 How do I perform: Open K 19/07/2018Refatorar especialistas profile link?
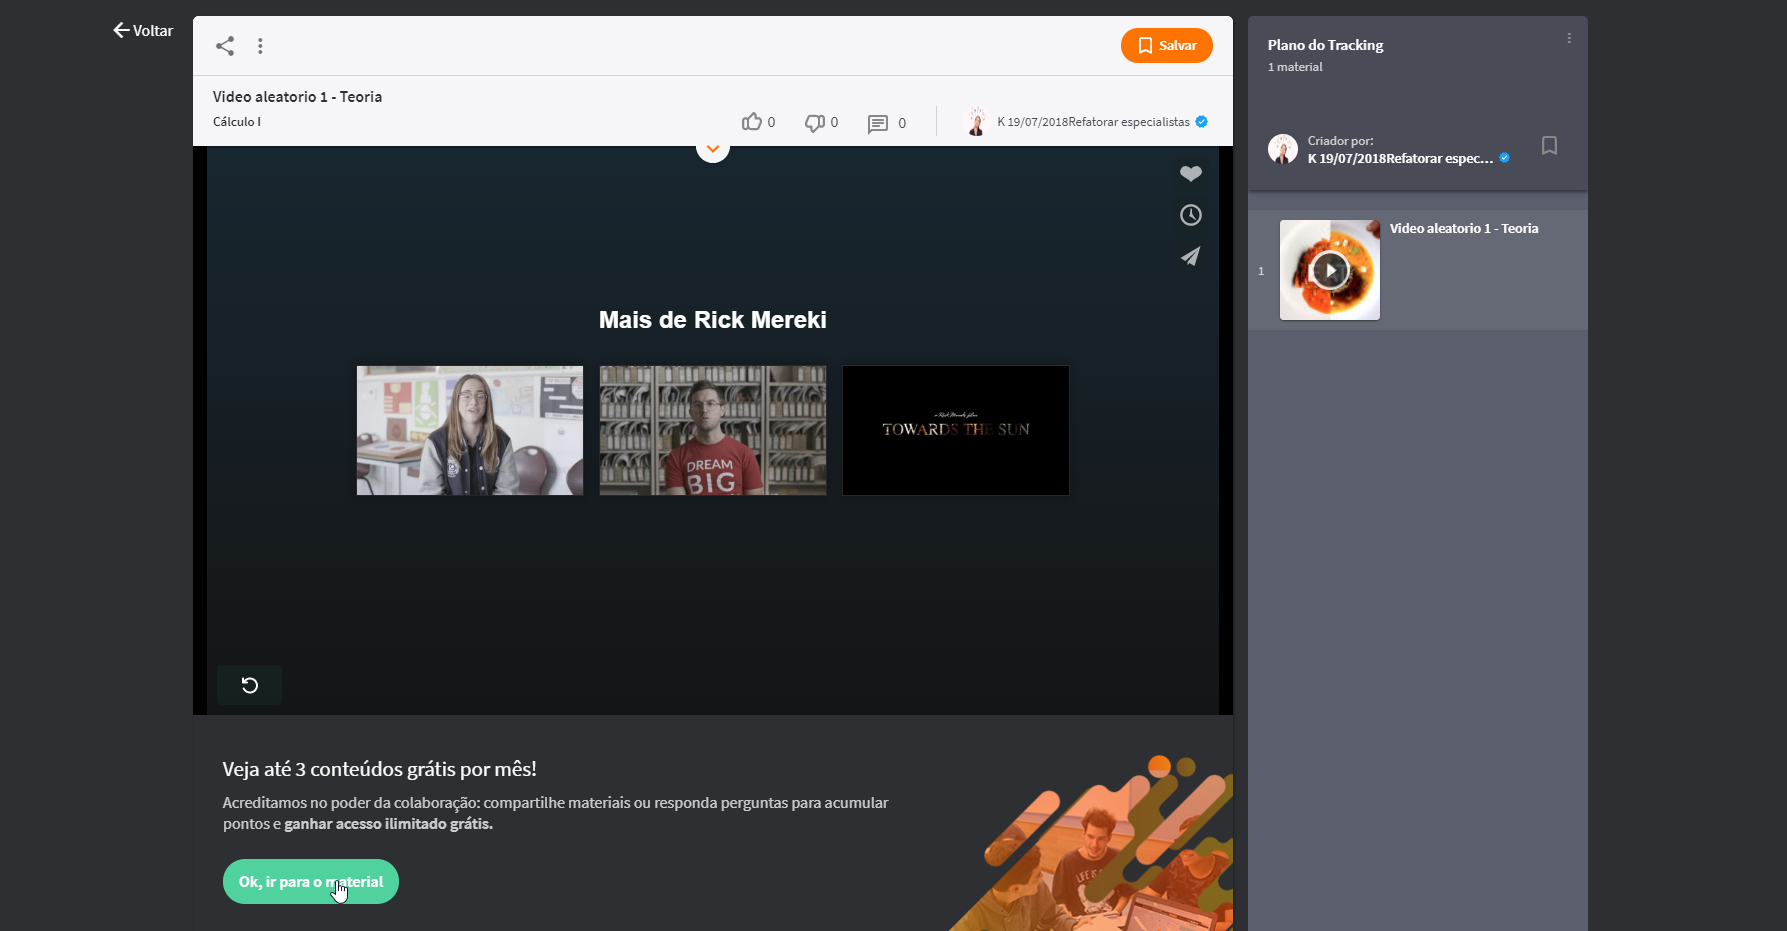click(1093, 122)
